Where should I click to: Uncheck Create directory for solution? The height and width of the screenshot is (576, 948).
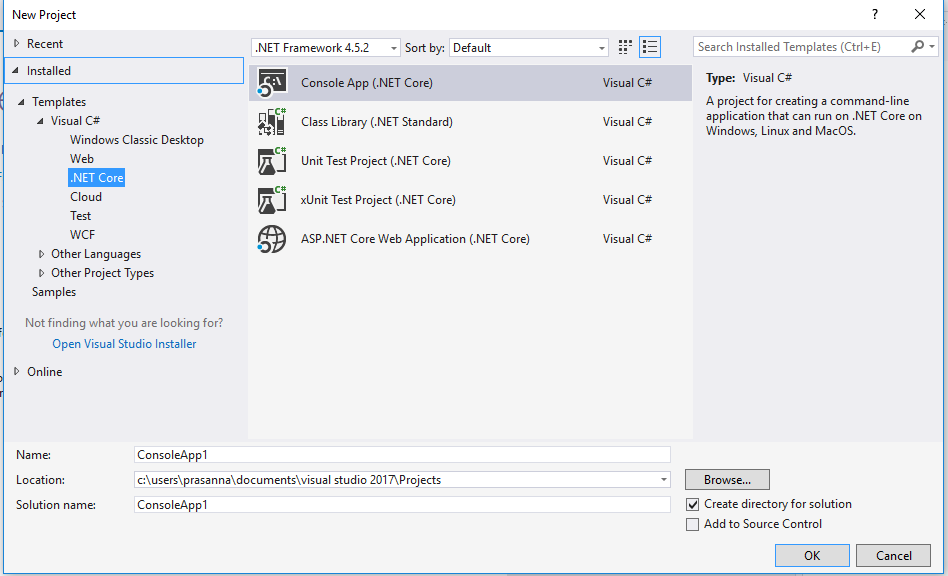(693, 505)
